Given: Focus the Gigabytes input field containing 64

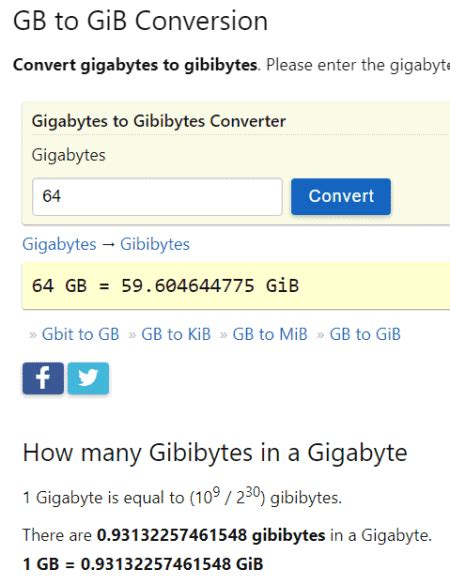Looking at the screenshot, I should tap(157, 197).
